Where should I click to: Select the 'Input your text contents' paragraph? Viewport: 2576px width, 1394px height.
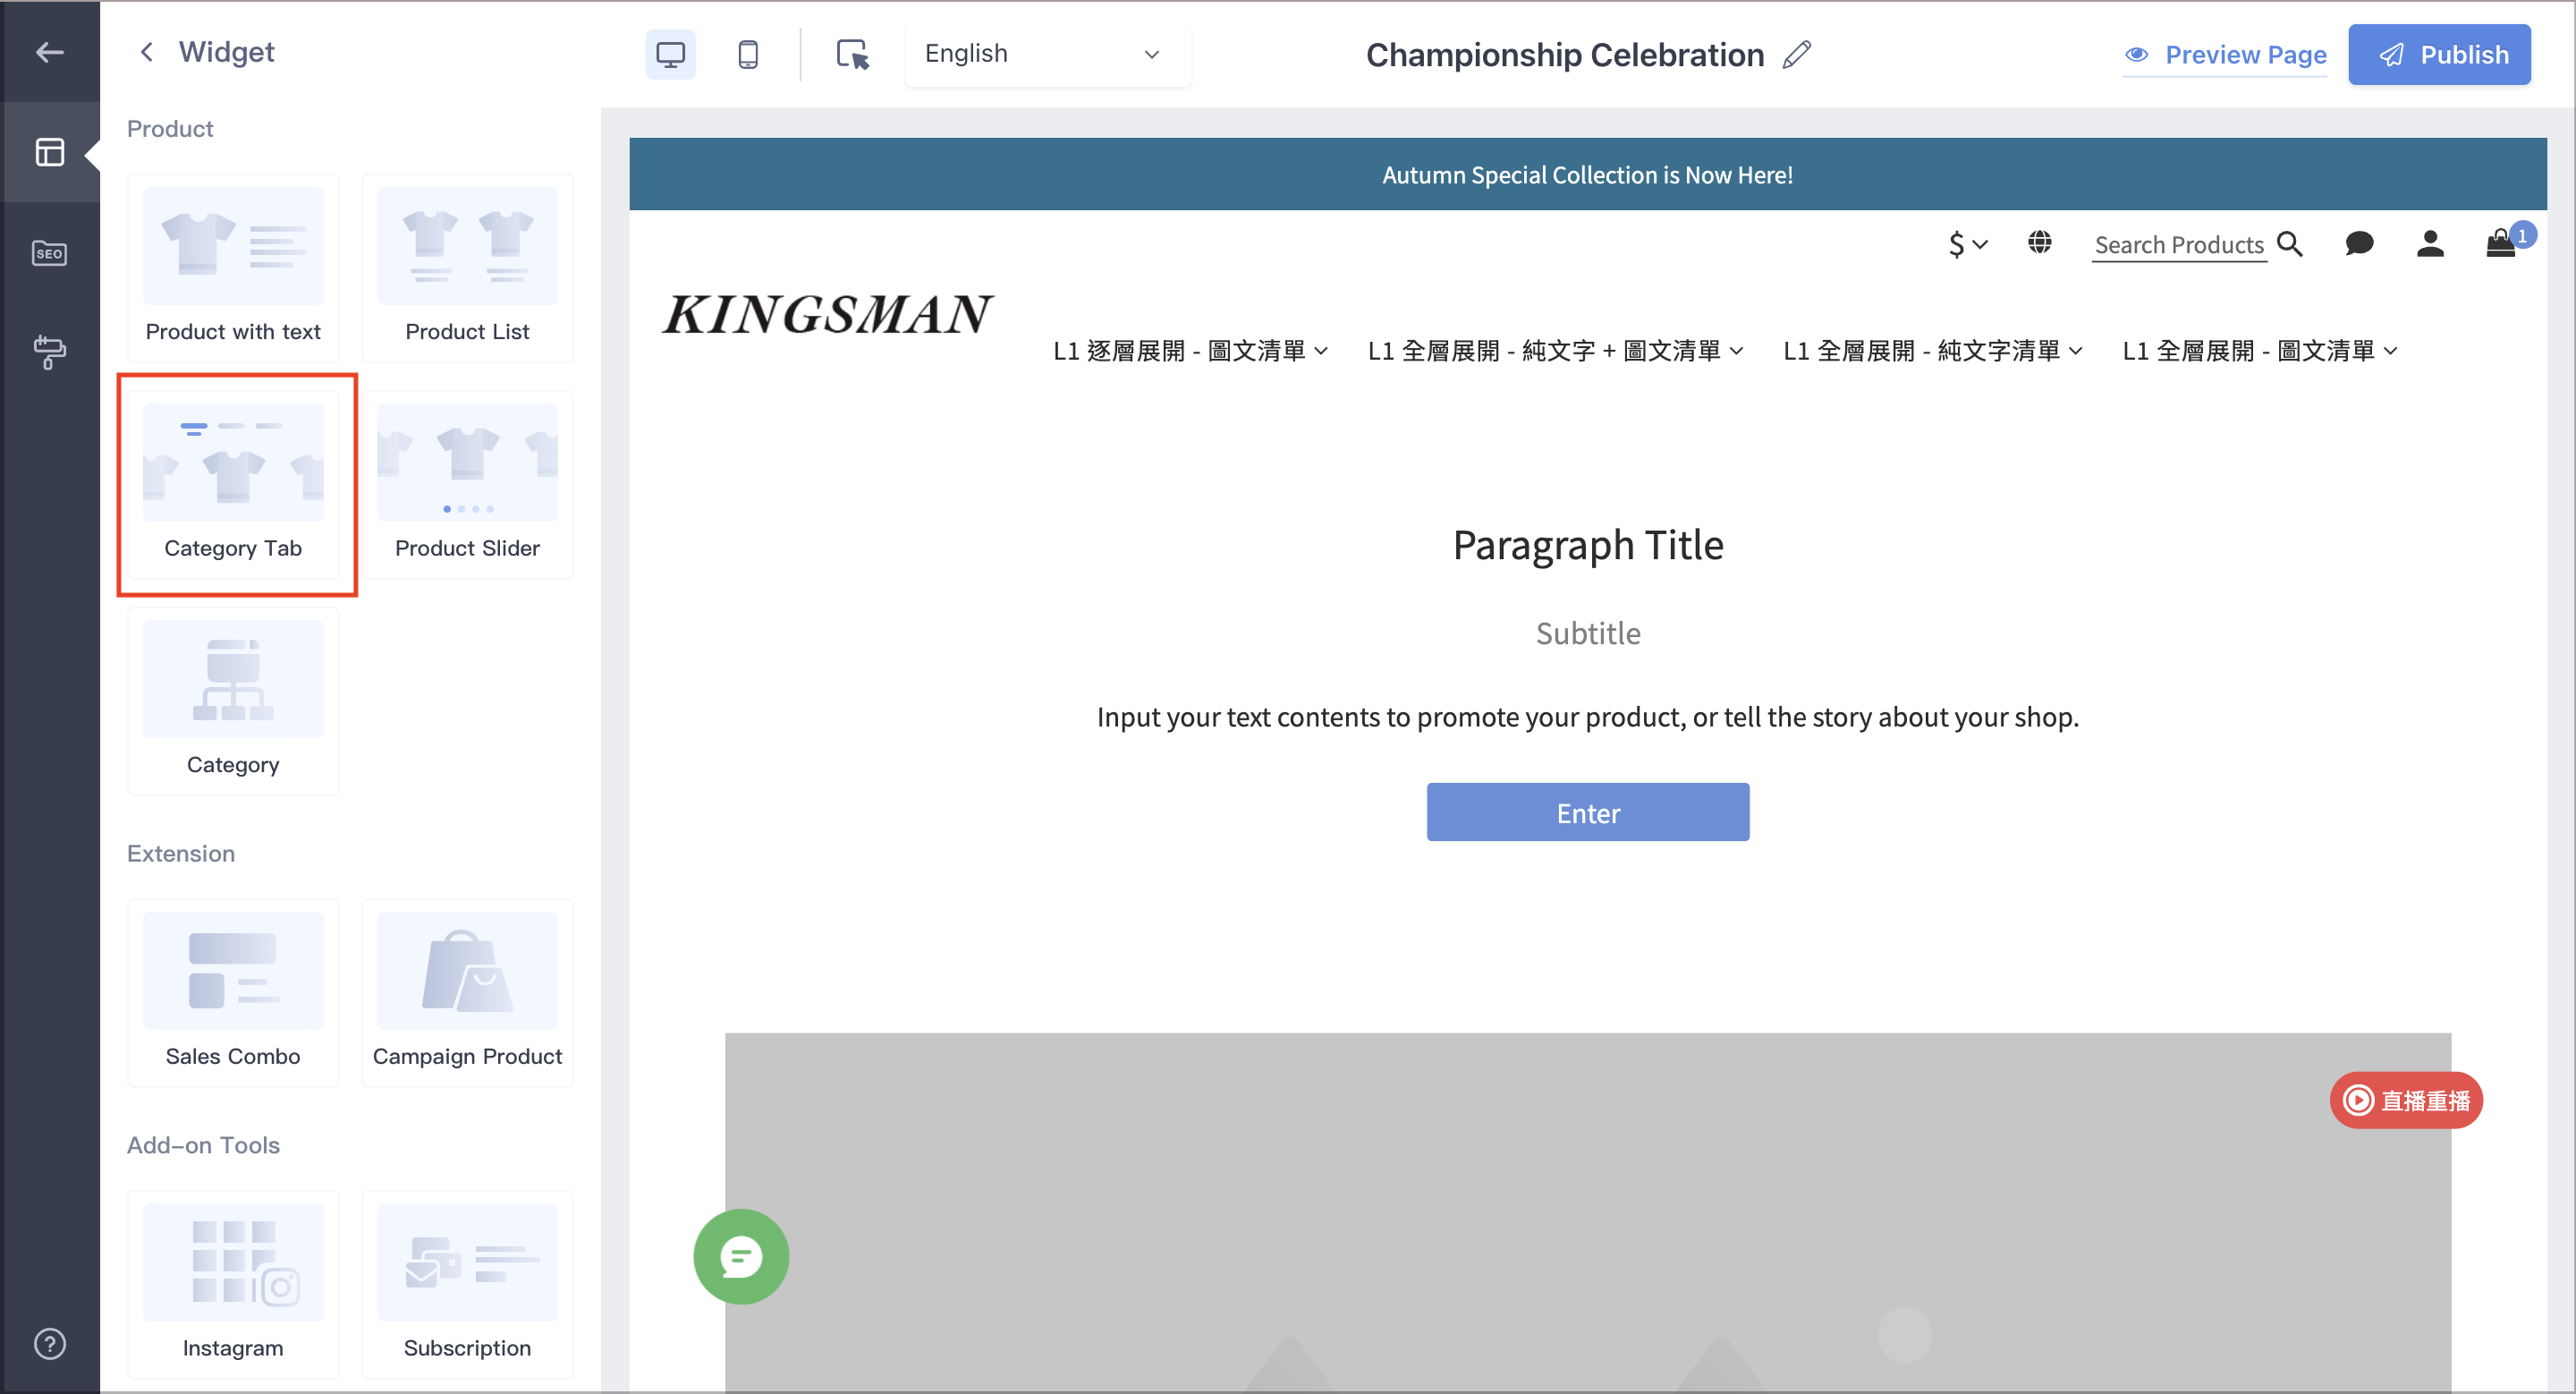pos(1588,717)
